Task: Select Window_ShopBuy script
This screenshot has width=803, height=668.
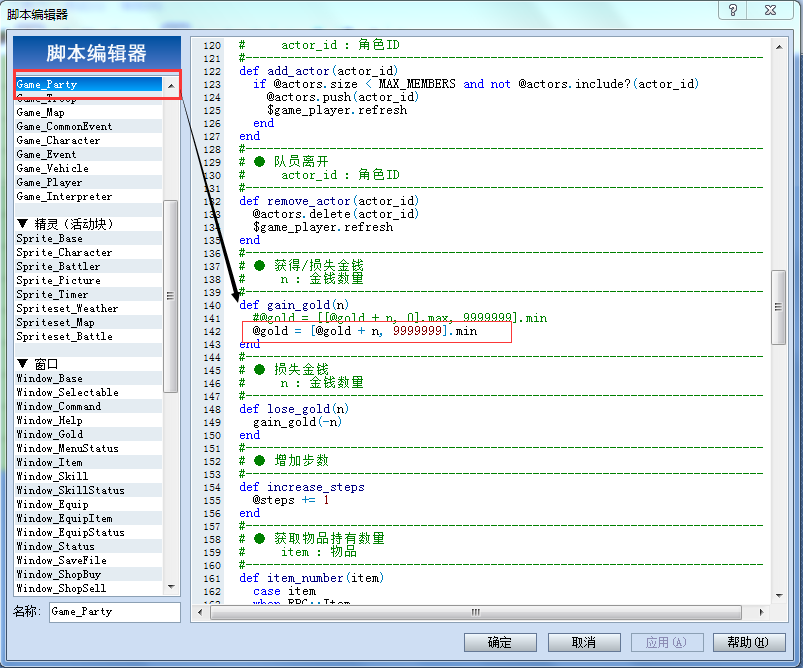Action: click(89, 574)
